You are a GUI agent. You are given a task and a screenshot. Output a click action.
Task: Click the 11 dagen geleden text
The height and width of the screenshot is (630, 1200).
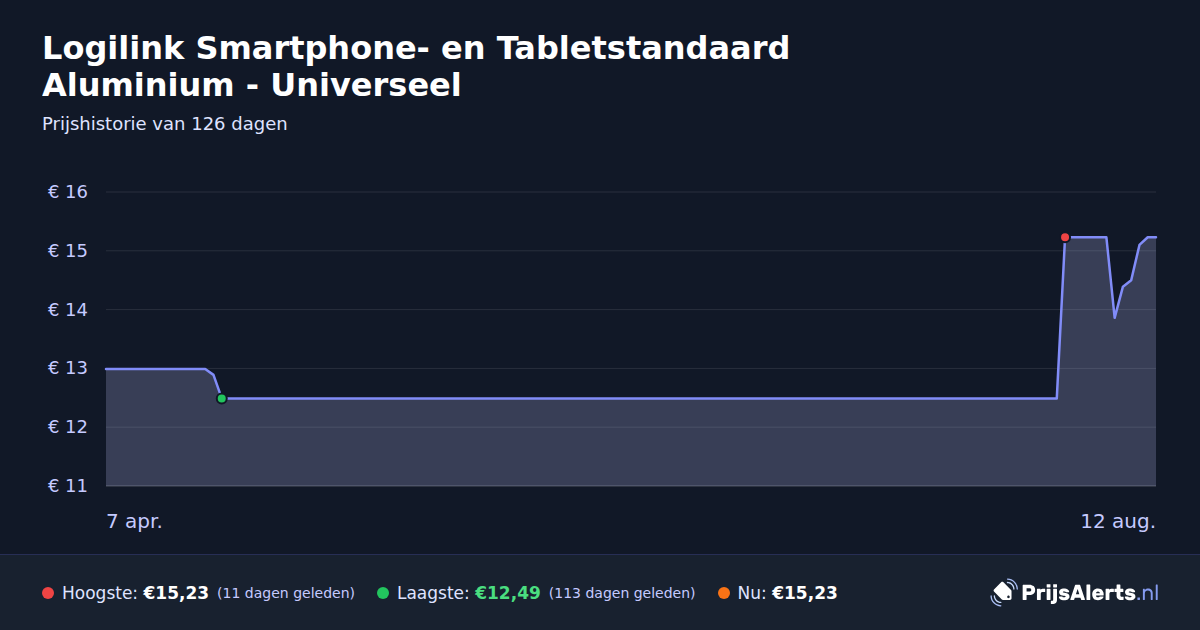click(286, 593)
